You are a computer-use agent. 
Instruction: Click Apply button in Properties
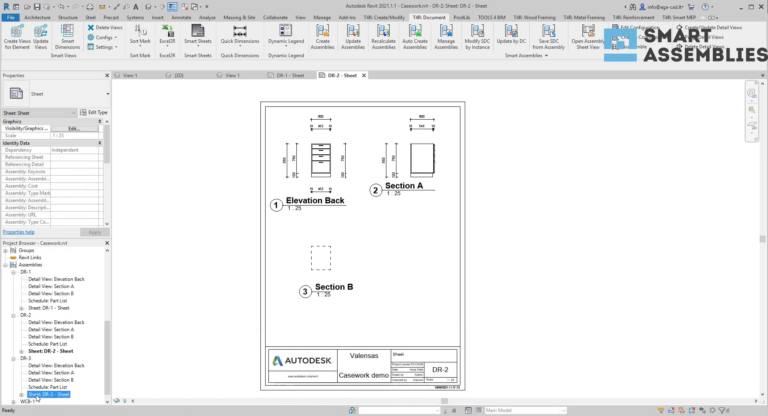[95, 232]
